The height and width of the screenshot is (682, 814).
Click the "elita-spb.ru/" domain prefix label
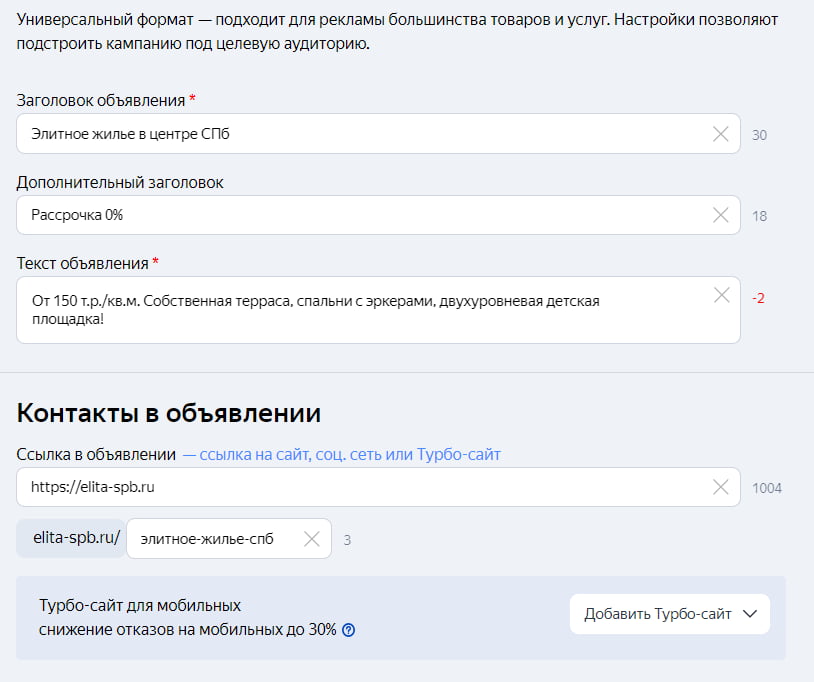(69, 538)
